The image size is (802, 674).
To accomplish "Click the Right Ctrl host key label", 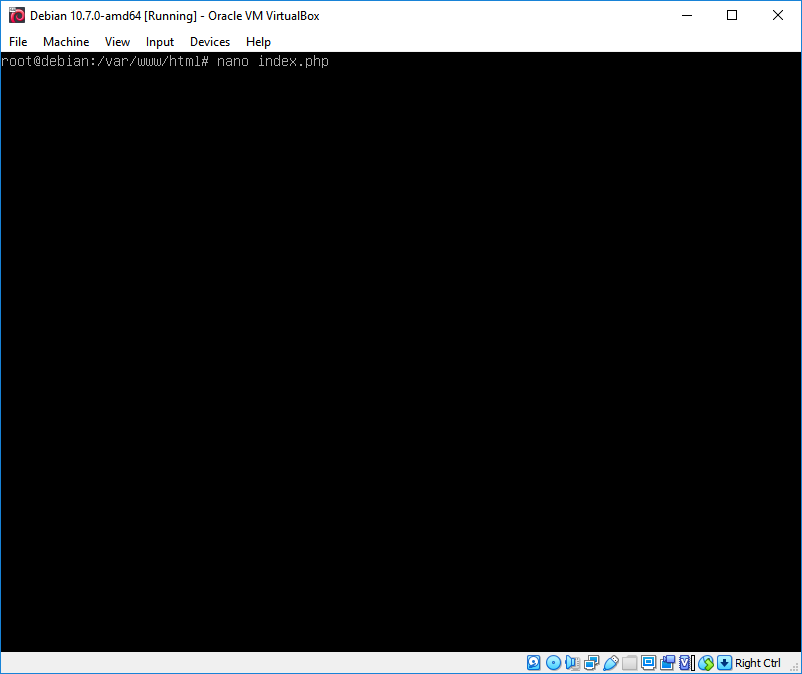I will 758,663.
